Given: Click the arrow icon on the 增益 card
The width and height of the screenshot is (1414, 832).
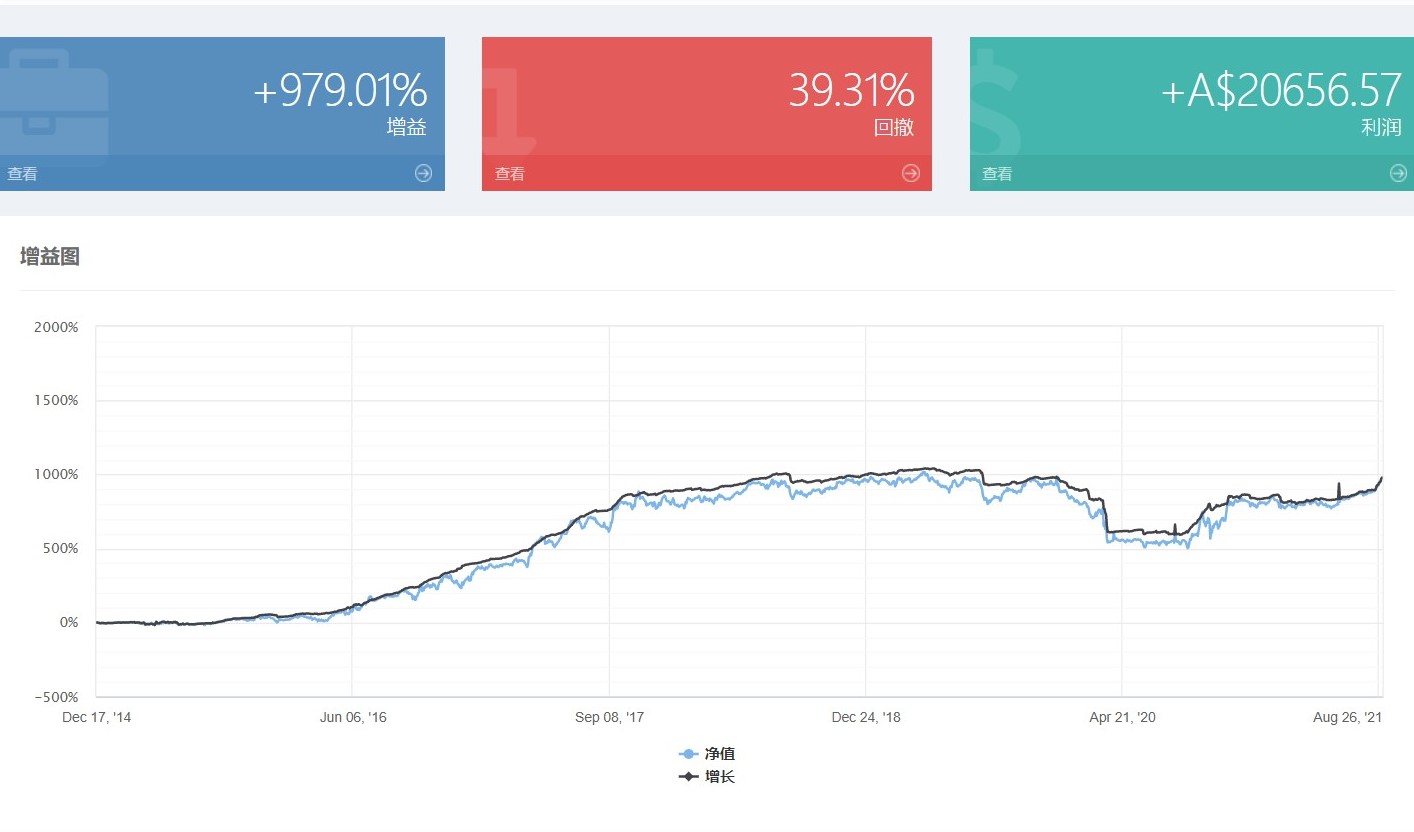Looking at the screenshot, I should pyautogui.click(x=423, y=173).
